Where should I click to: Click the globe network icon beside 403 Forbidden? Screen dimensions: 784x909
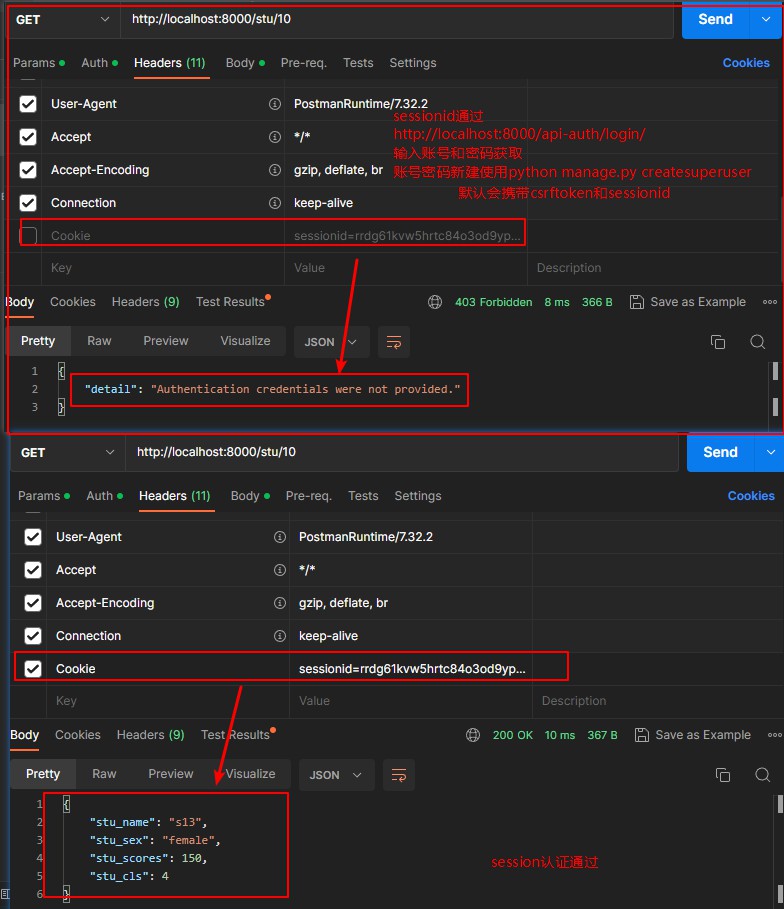(x=435, y=302)
